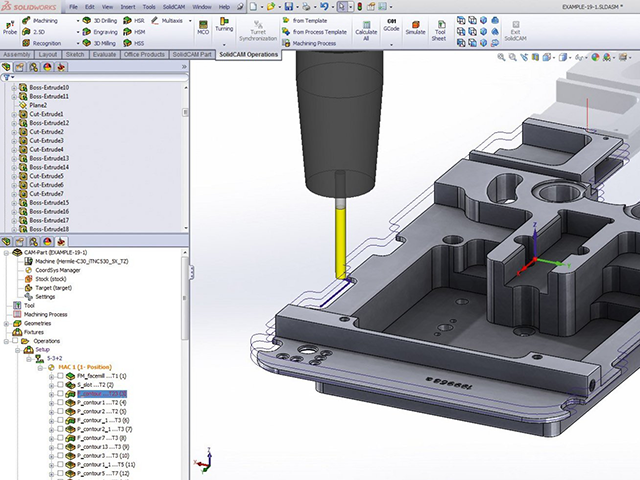Start the Simulate command

[x=416, y=28]
